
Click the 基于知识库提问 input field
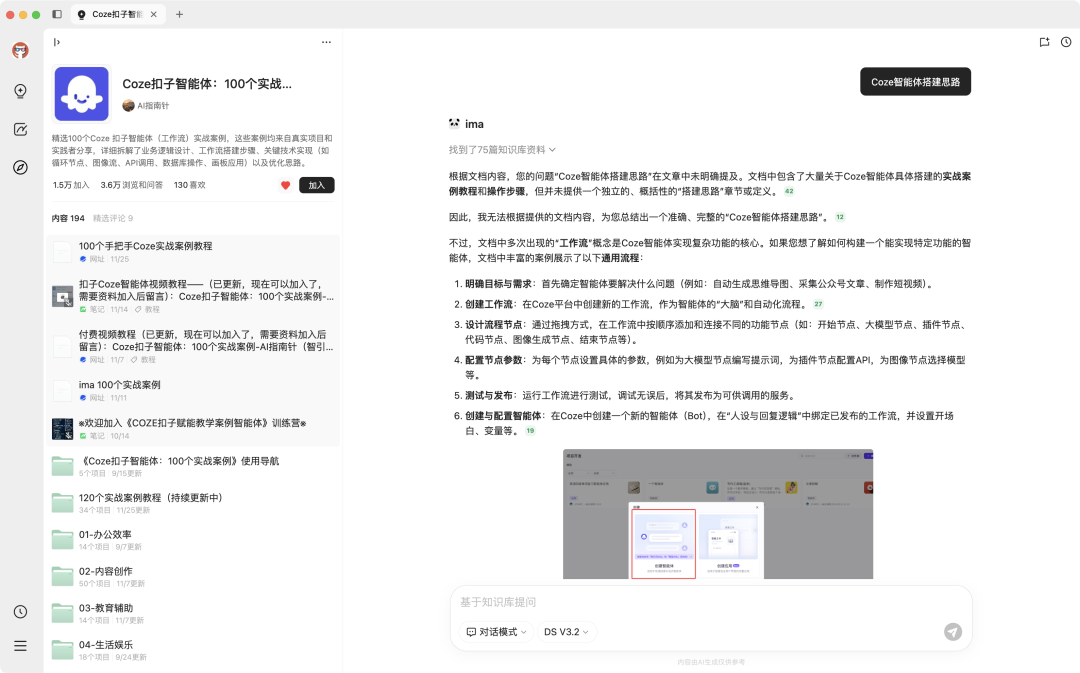coord(711,602)
